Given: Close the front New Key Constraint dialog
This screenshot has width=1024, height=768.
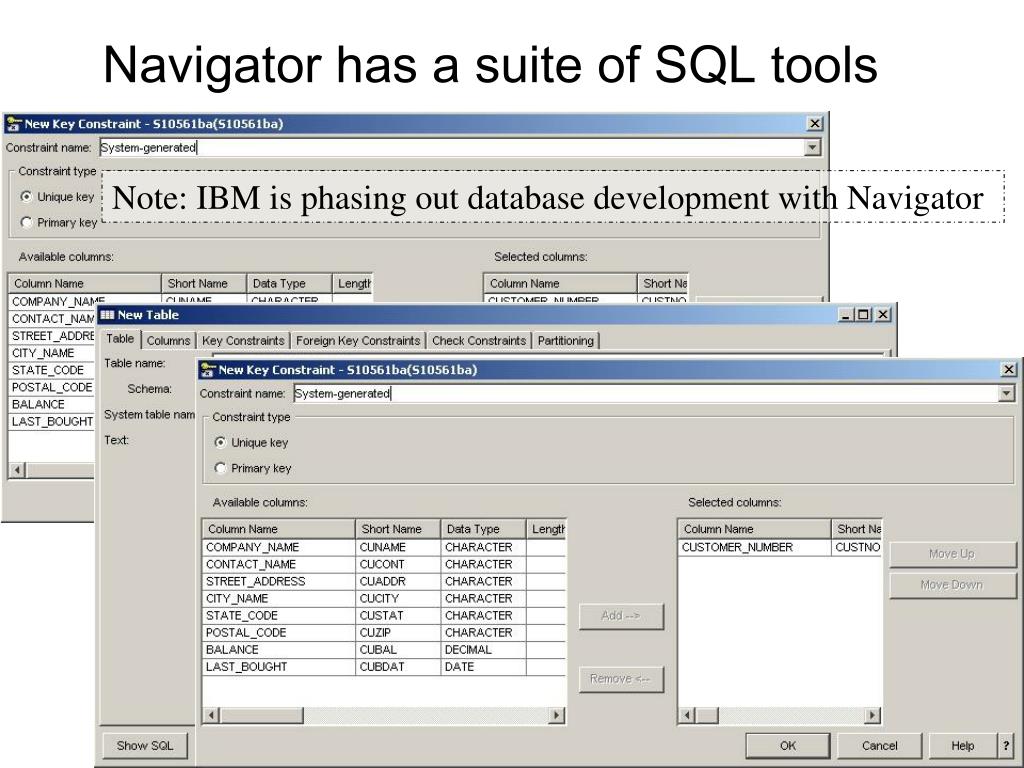Looking at the screenshot, I should click(1008, 370).
